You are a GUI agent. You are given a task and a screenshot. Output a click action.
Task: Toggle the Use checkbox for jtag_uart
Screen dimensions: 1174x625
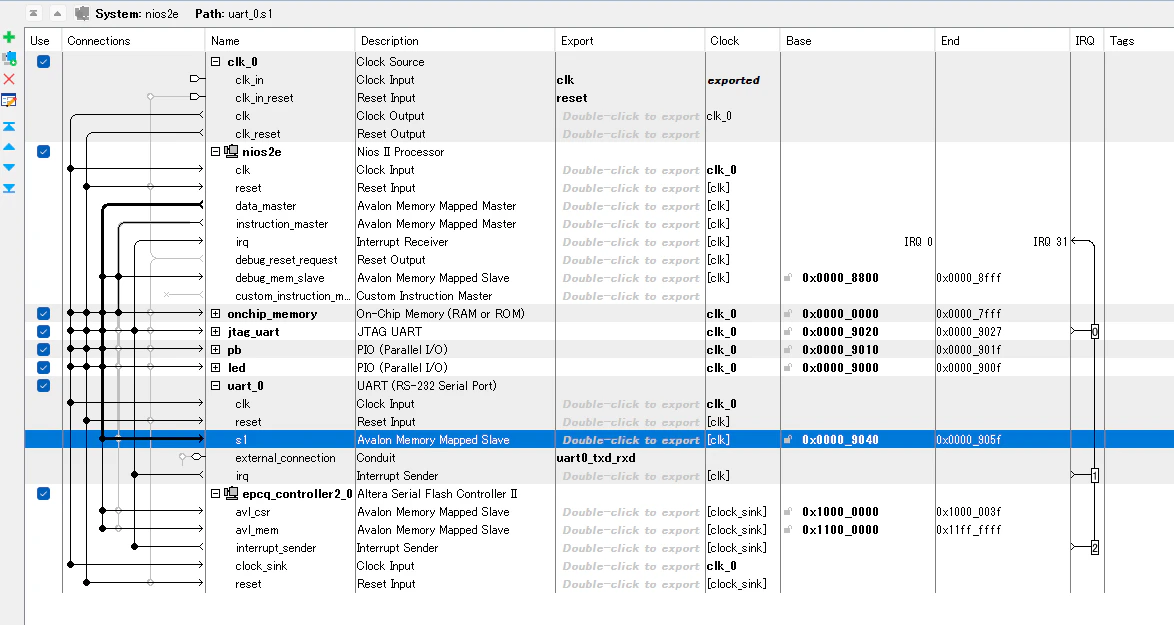point(43,332)
